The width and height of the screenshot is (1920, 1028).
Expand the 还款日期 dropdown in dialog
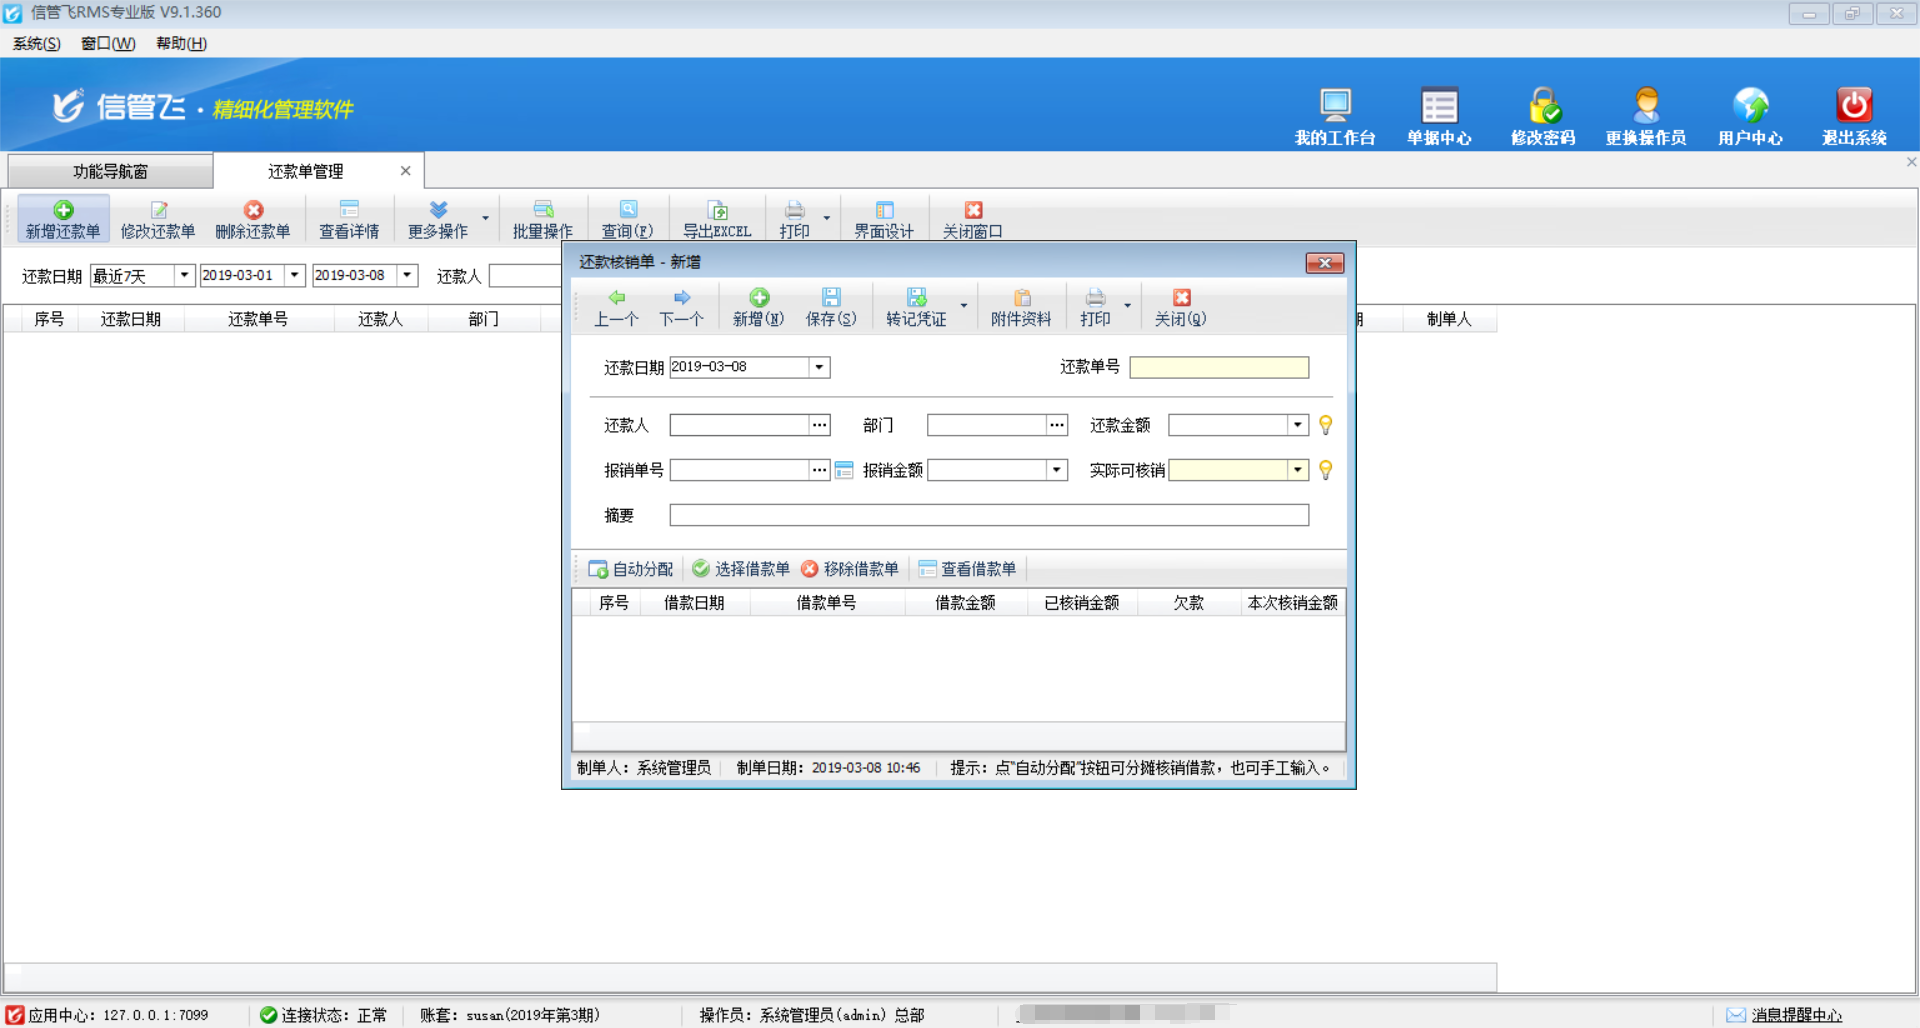tap(819, 367)
